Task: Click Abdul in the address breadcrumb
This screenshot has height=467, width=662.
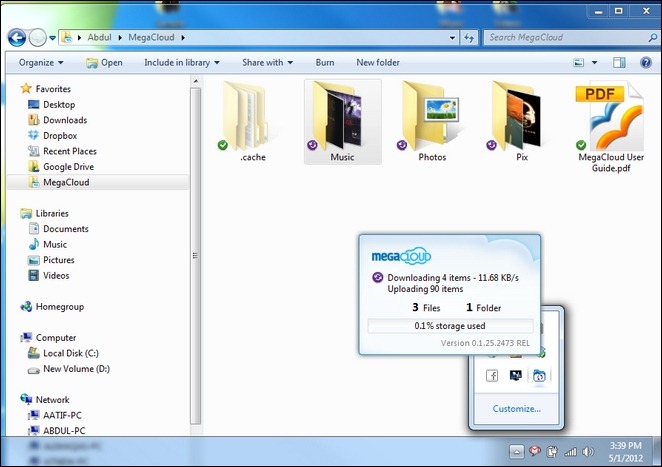Action: pyautogui.click(x=100, y=38)
